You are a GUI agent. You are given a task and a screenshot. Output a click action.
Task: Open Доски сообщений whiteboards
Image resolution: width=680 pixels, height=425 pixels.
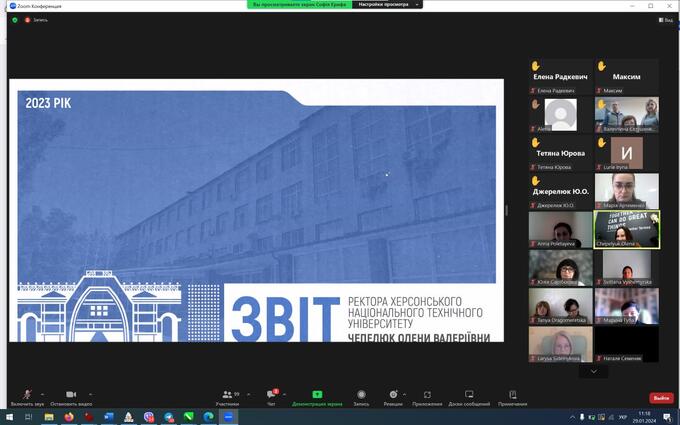pyautogui.click(x=469, y=396)
